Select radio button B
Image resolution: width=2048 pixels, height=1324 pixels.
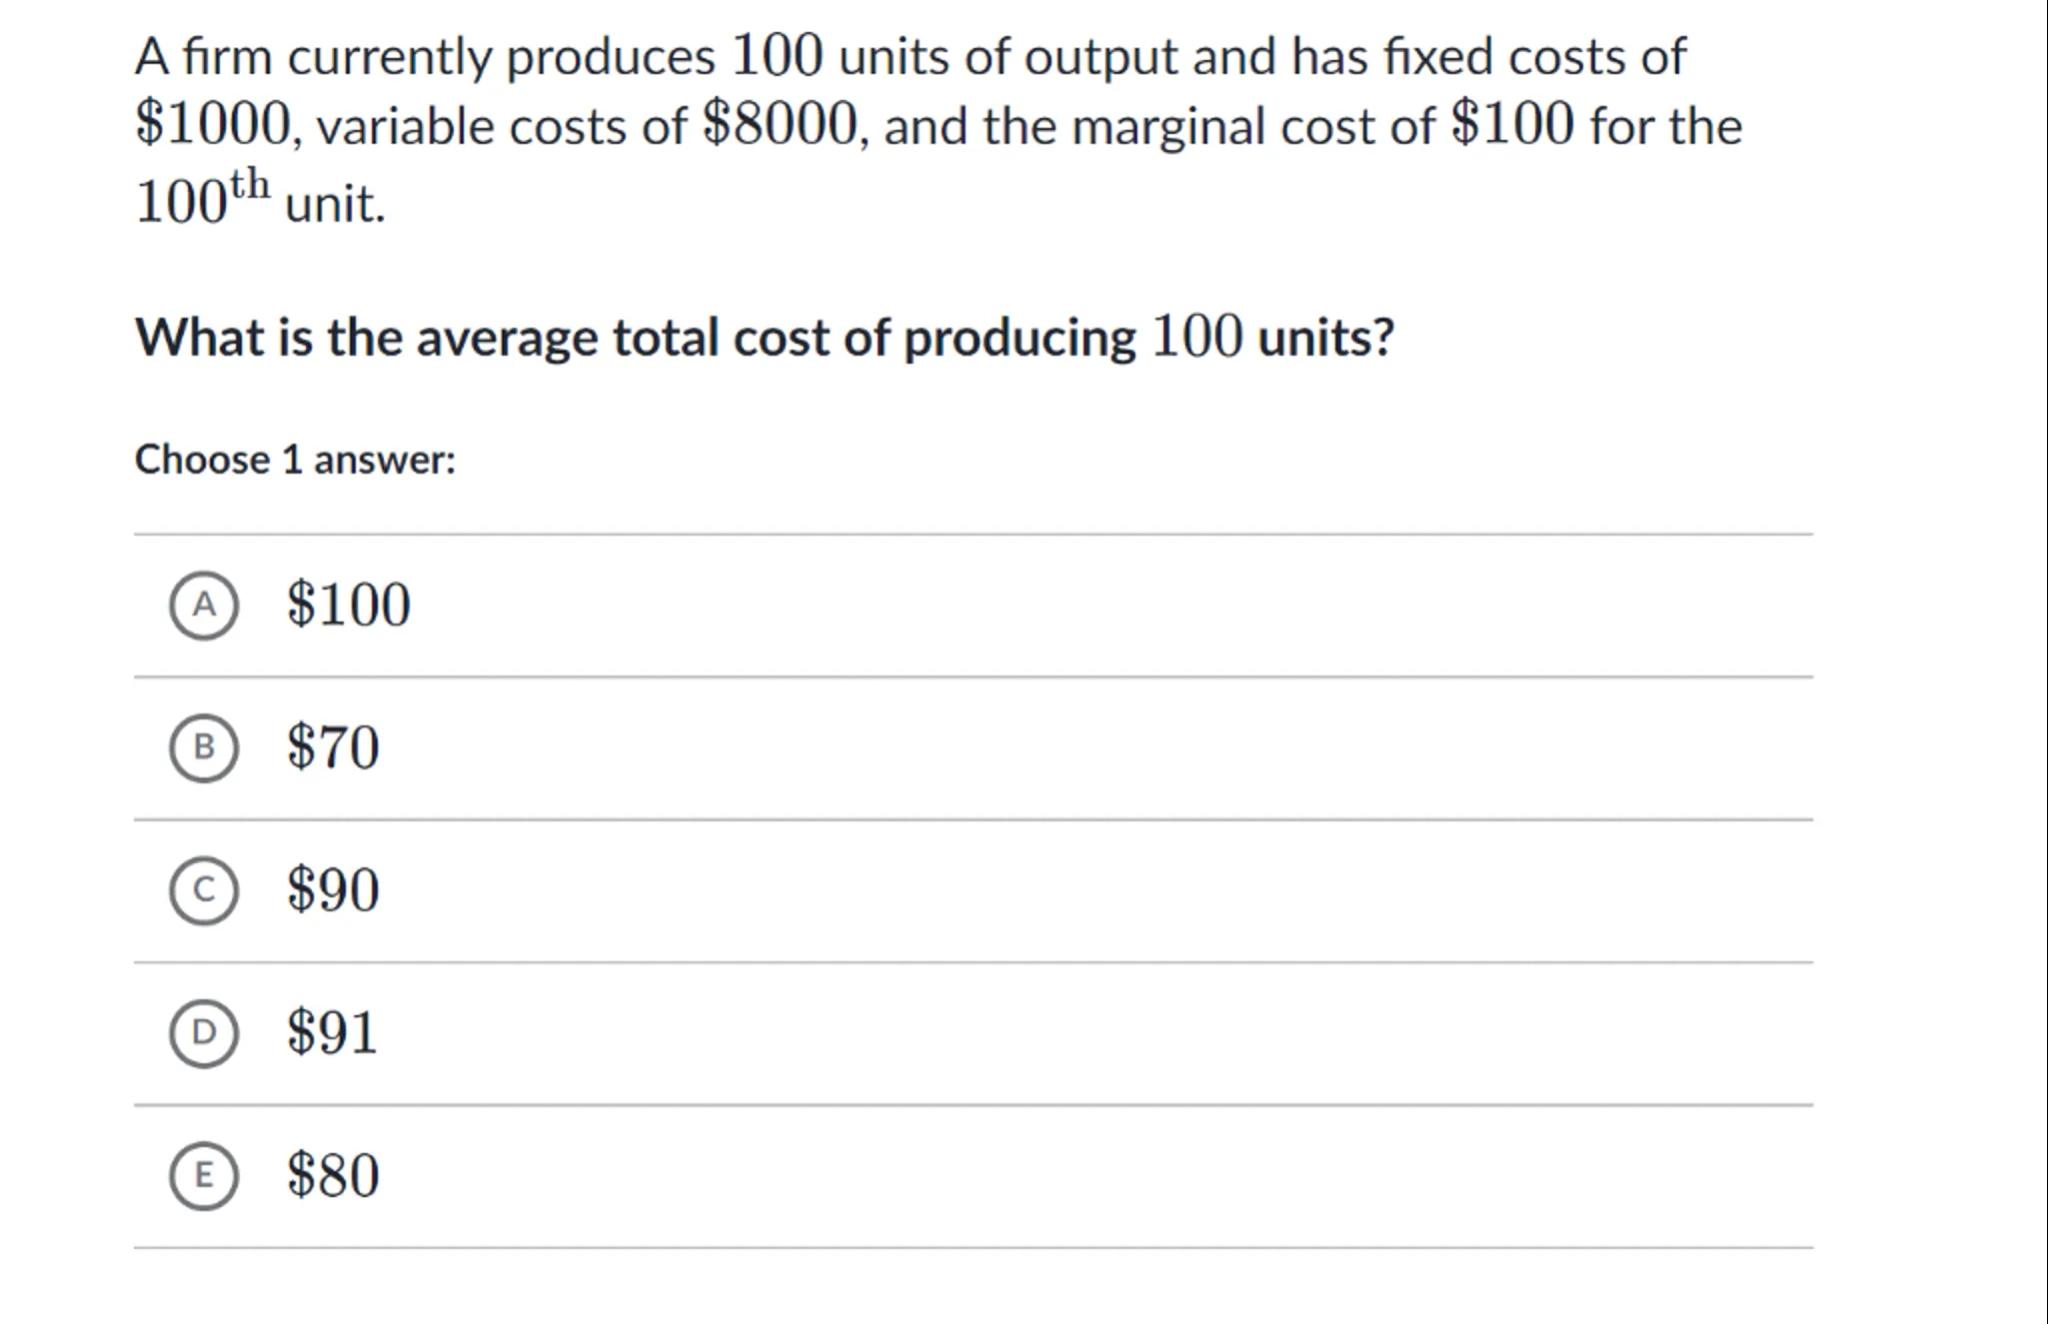[x=204, y=747]
